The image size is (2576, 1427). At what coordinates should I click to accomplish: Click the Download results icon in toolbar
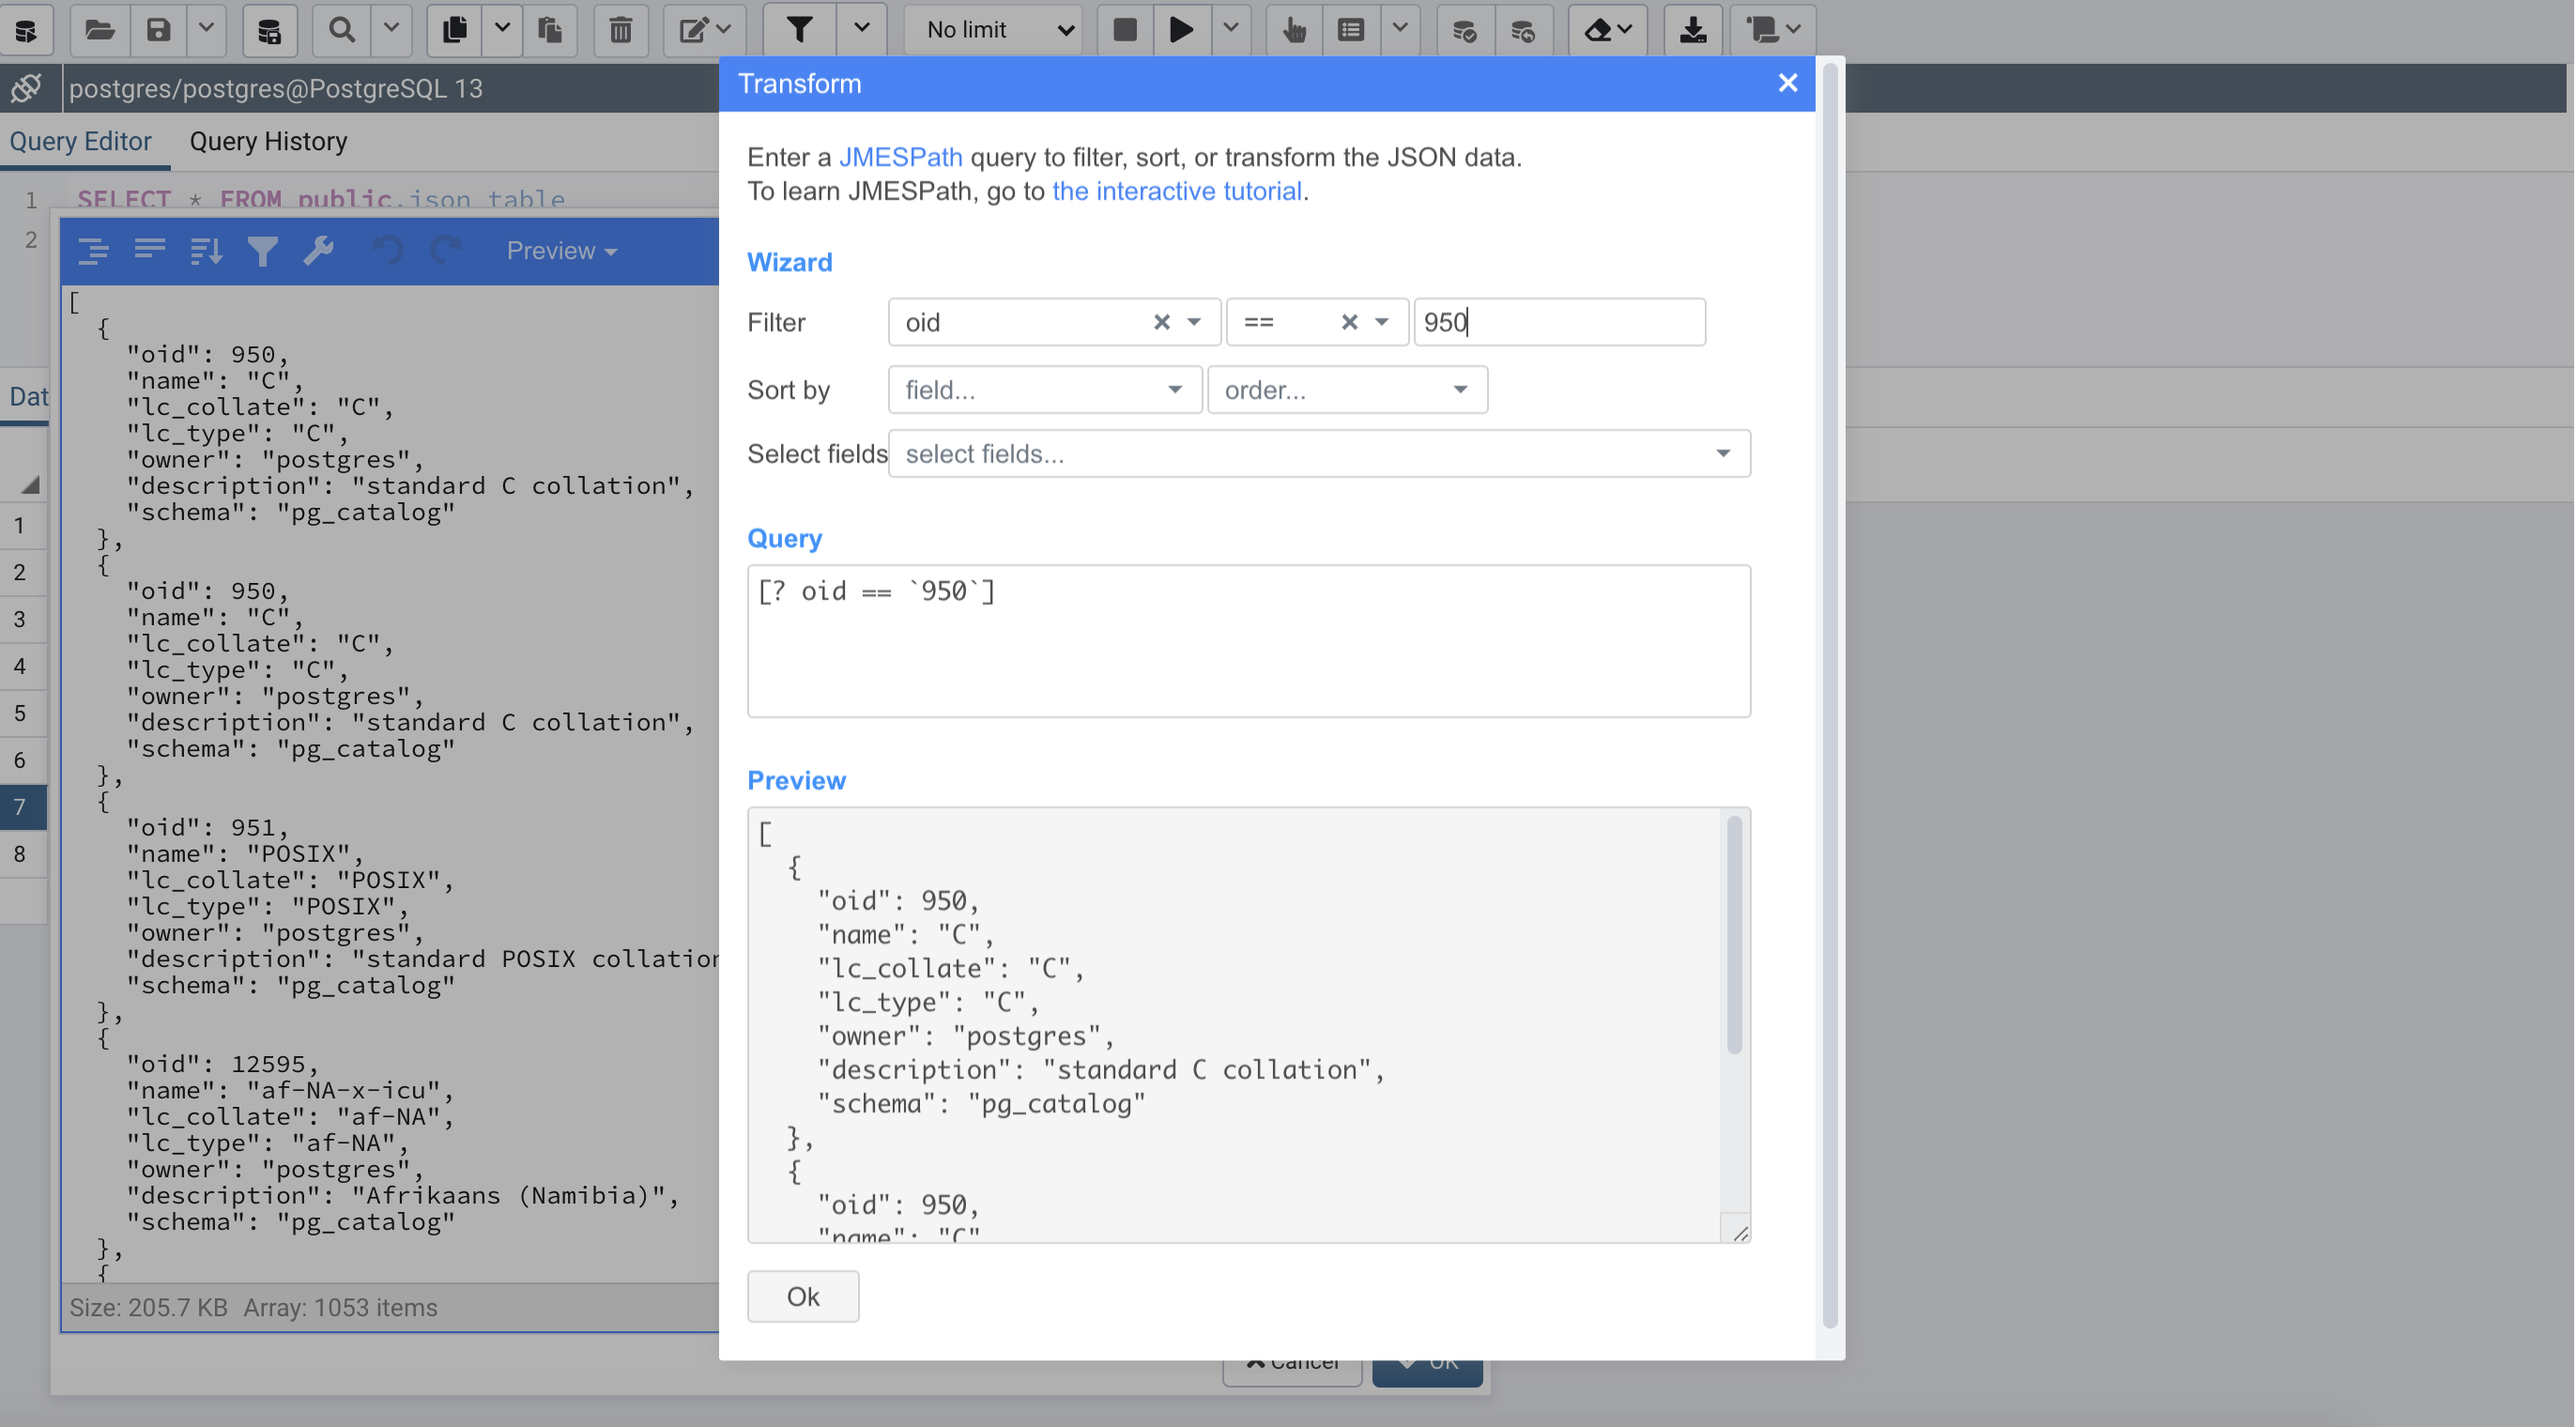coord(1692,30)
